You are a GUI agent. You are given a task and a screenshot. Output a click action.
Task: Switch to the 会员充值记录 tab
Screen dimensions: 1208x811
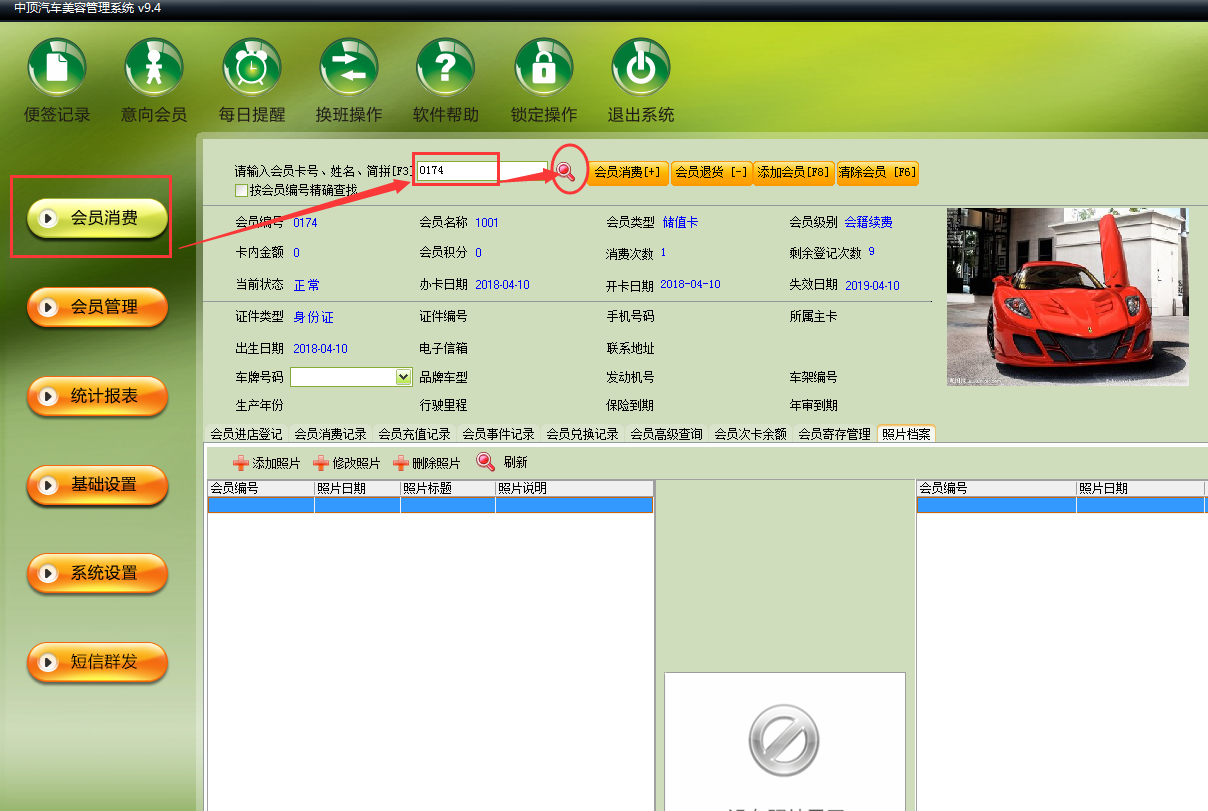pos(414,434)
